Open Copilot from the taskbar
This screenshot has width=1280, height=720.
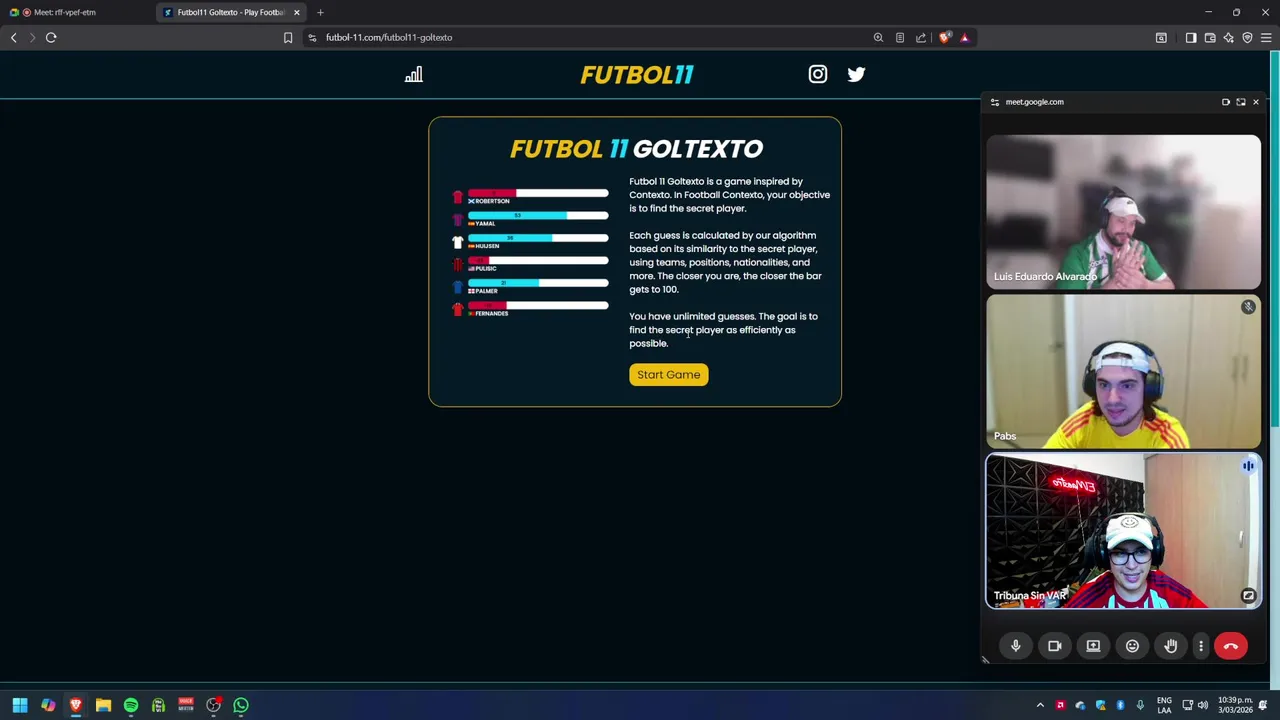48,705
